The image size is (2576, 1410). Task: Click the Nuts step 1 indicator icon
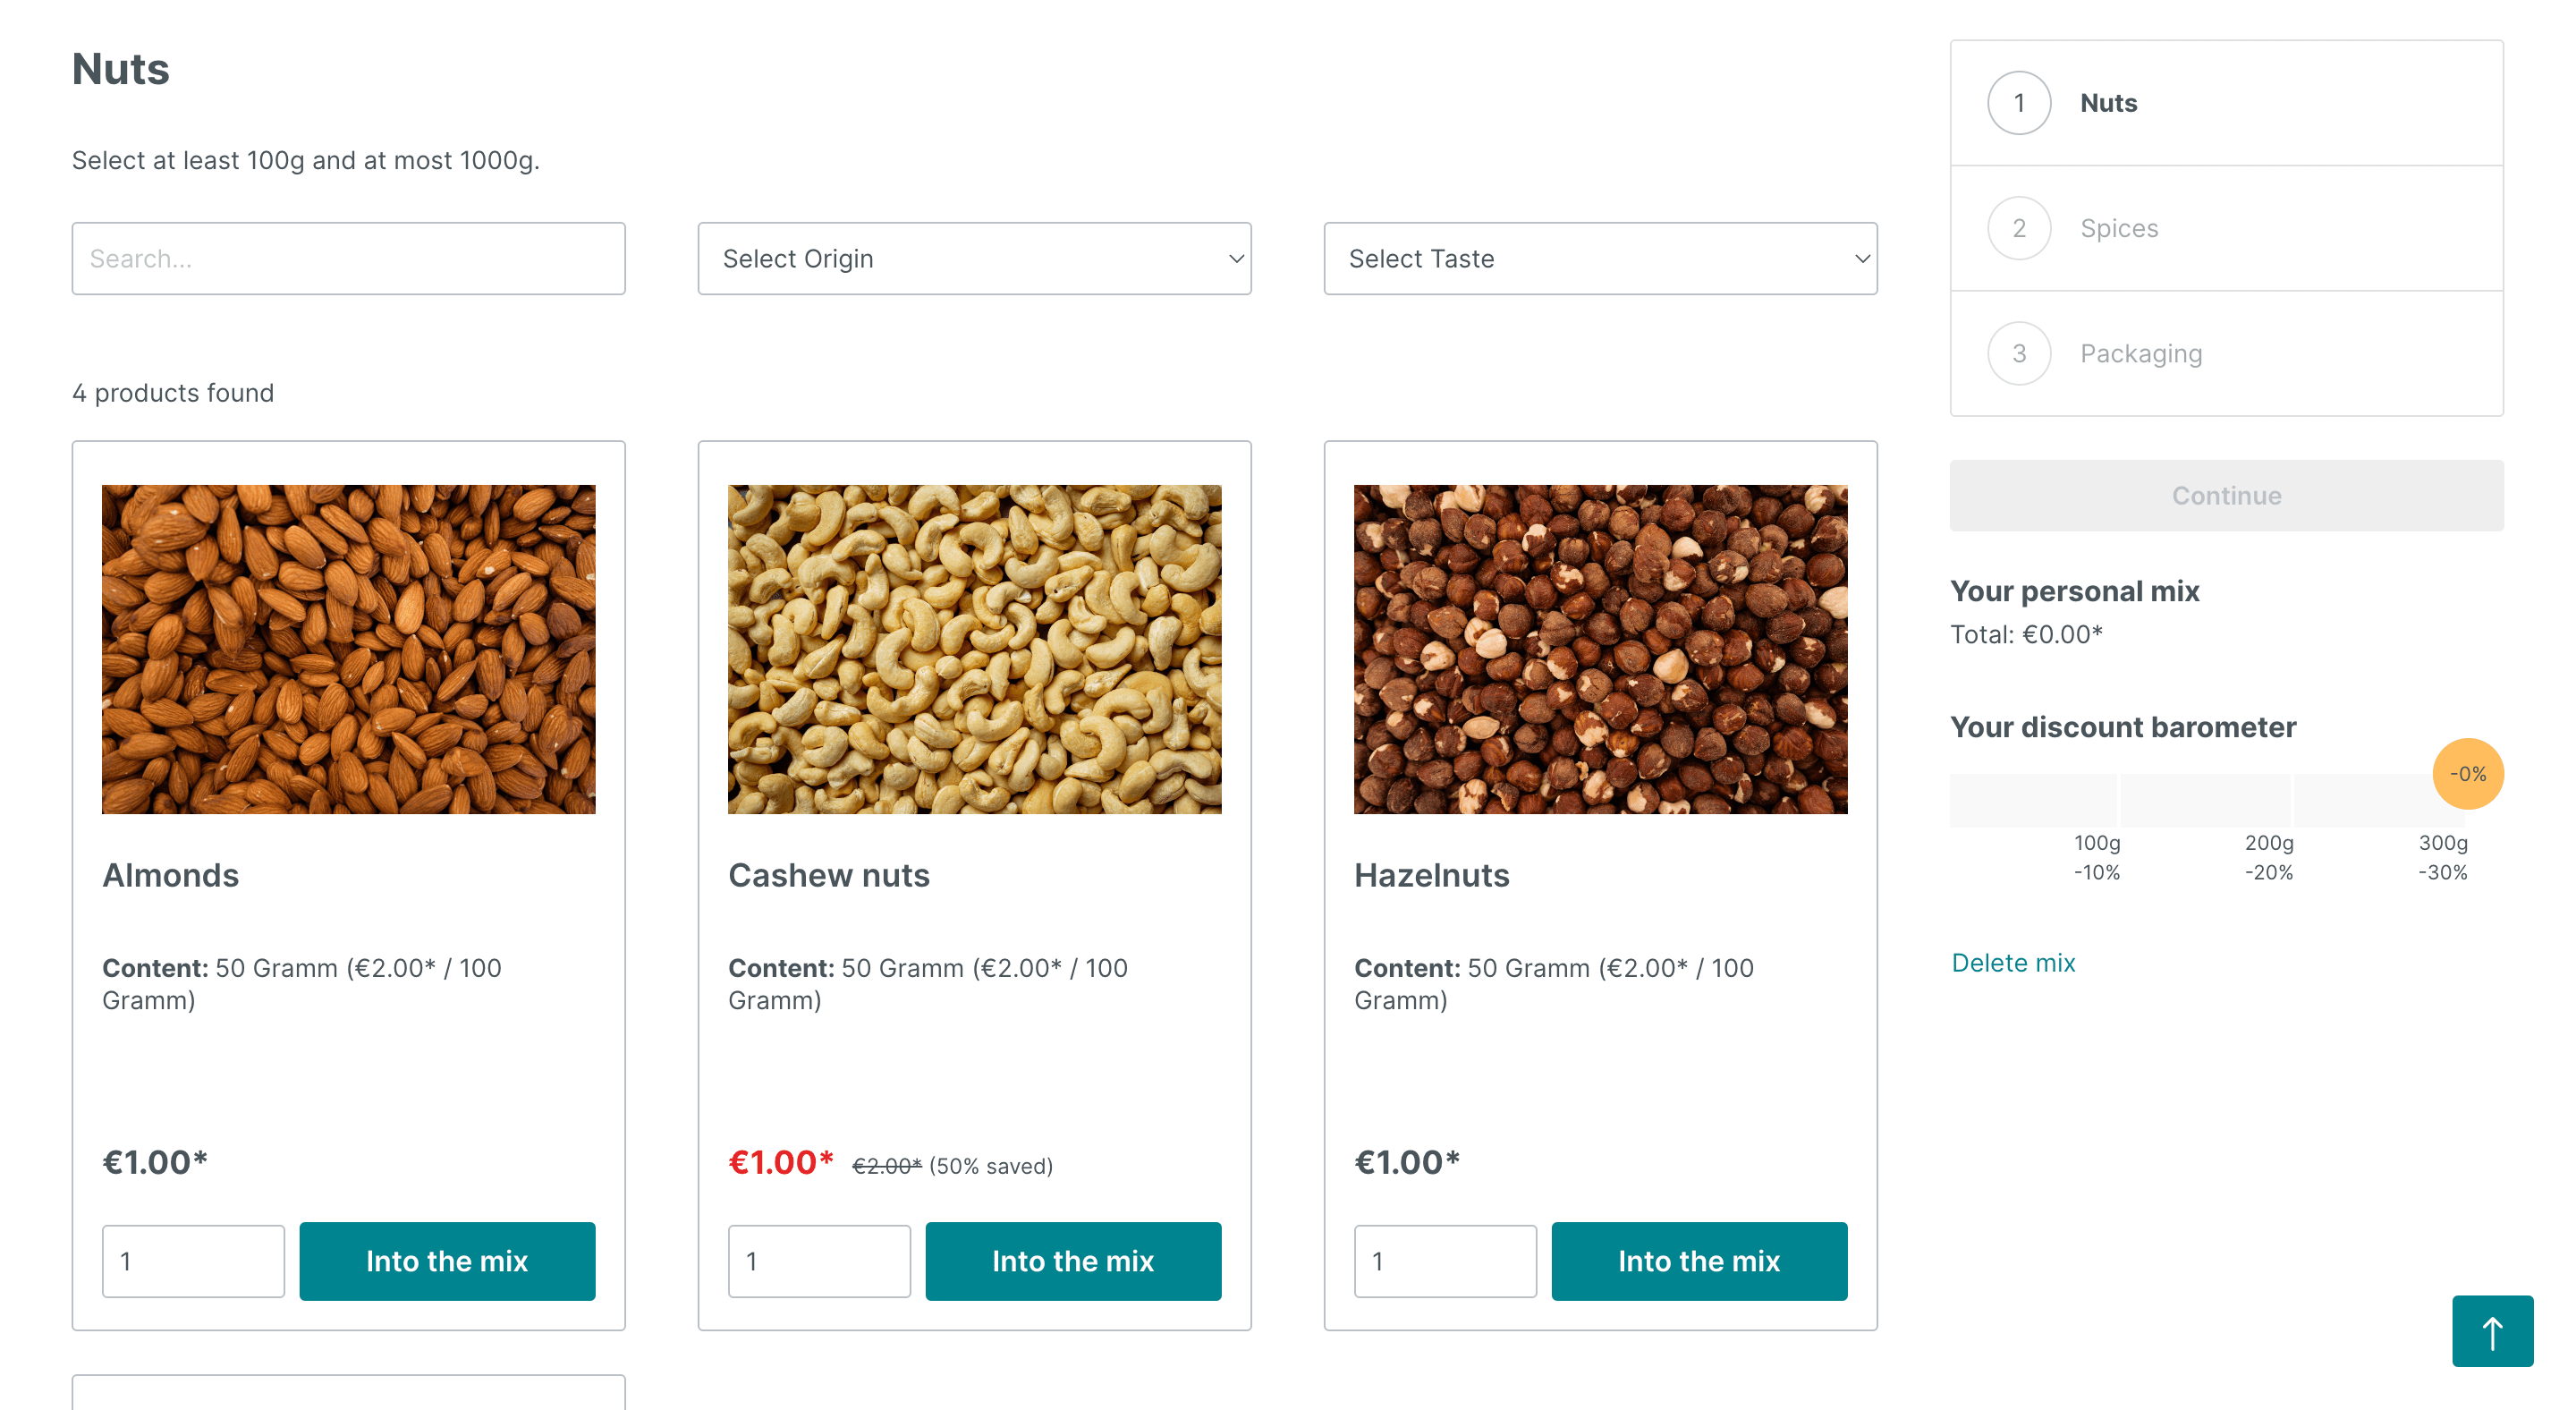click(x=2019, y=103)
